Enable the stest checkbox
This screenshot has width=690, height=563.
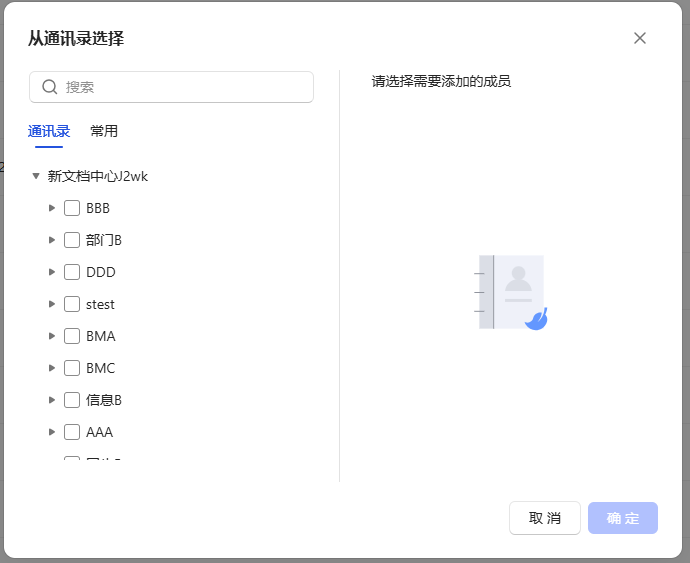[x=72, y=304]
